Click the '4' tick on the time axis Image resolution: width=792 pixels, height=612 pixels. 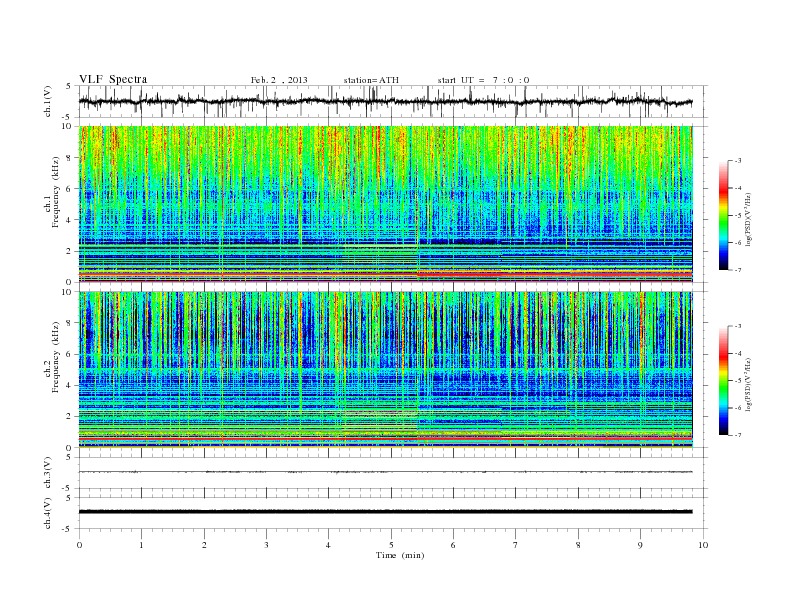[328, 545]
